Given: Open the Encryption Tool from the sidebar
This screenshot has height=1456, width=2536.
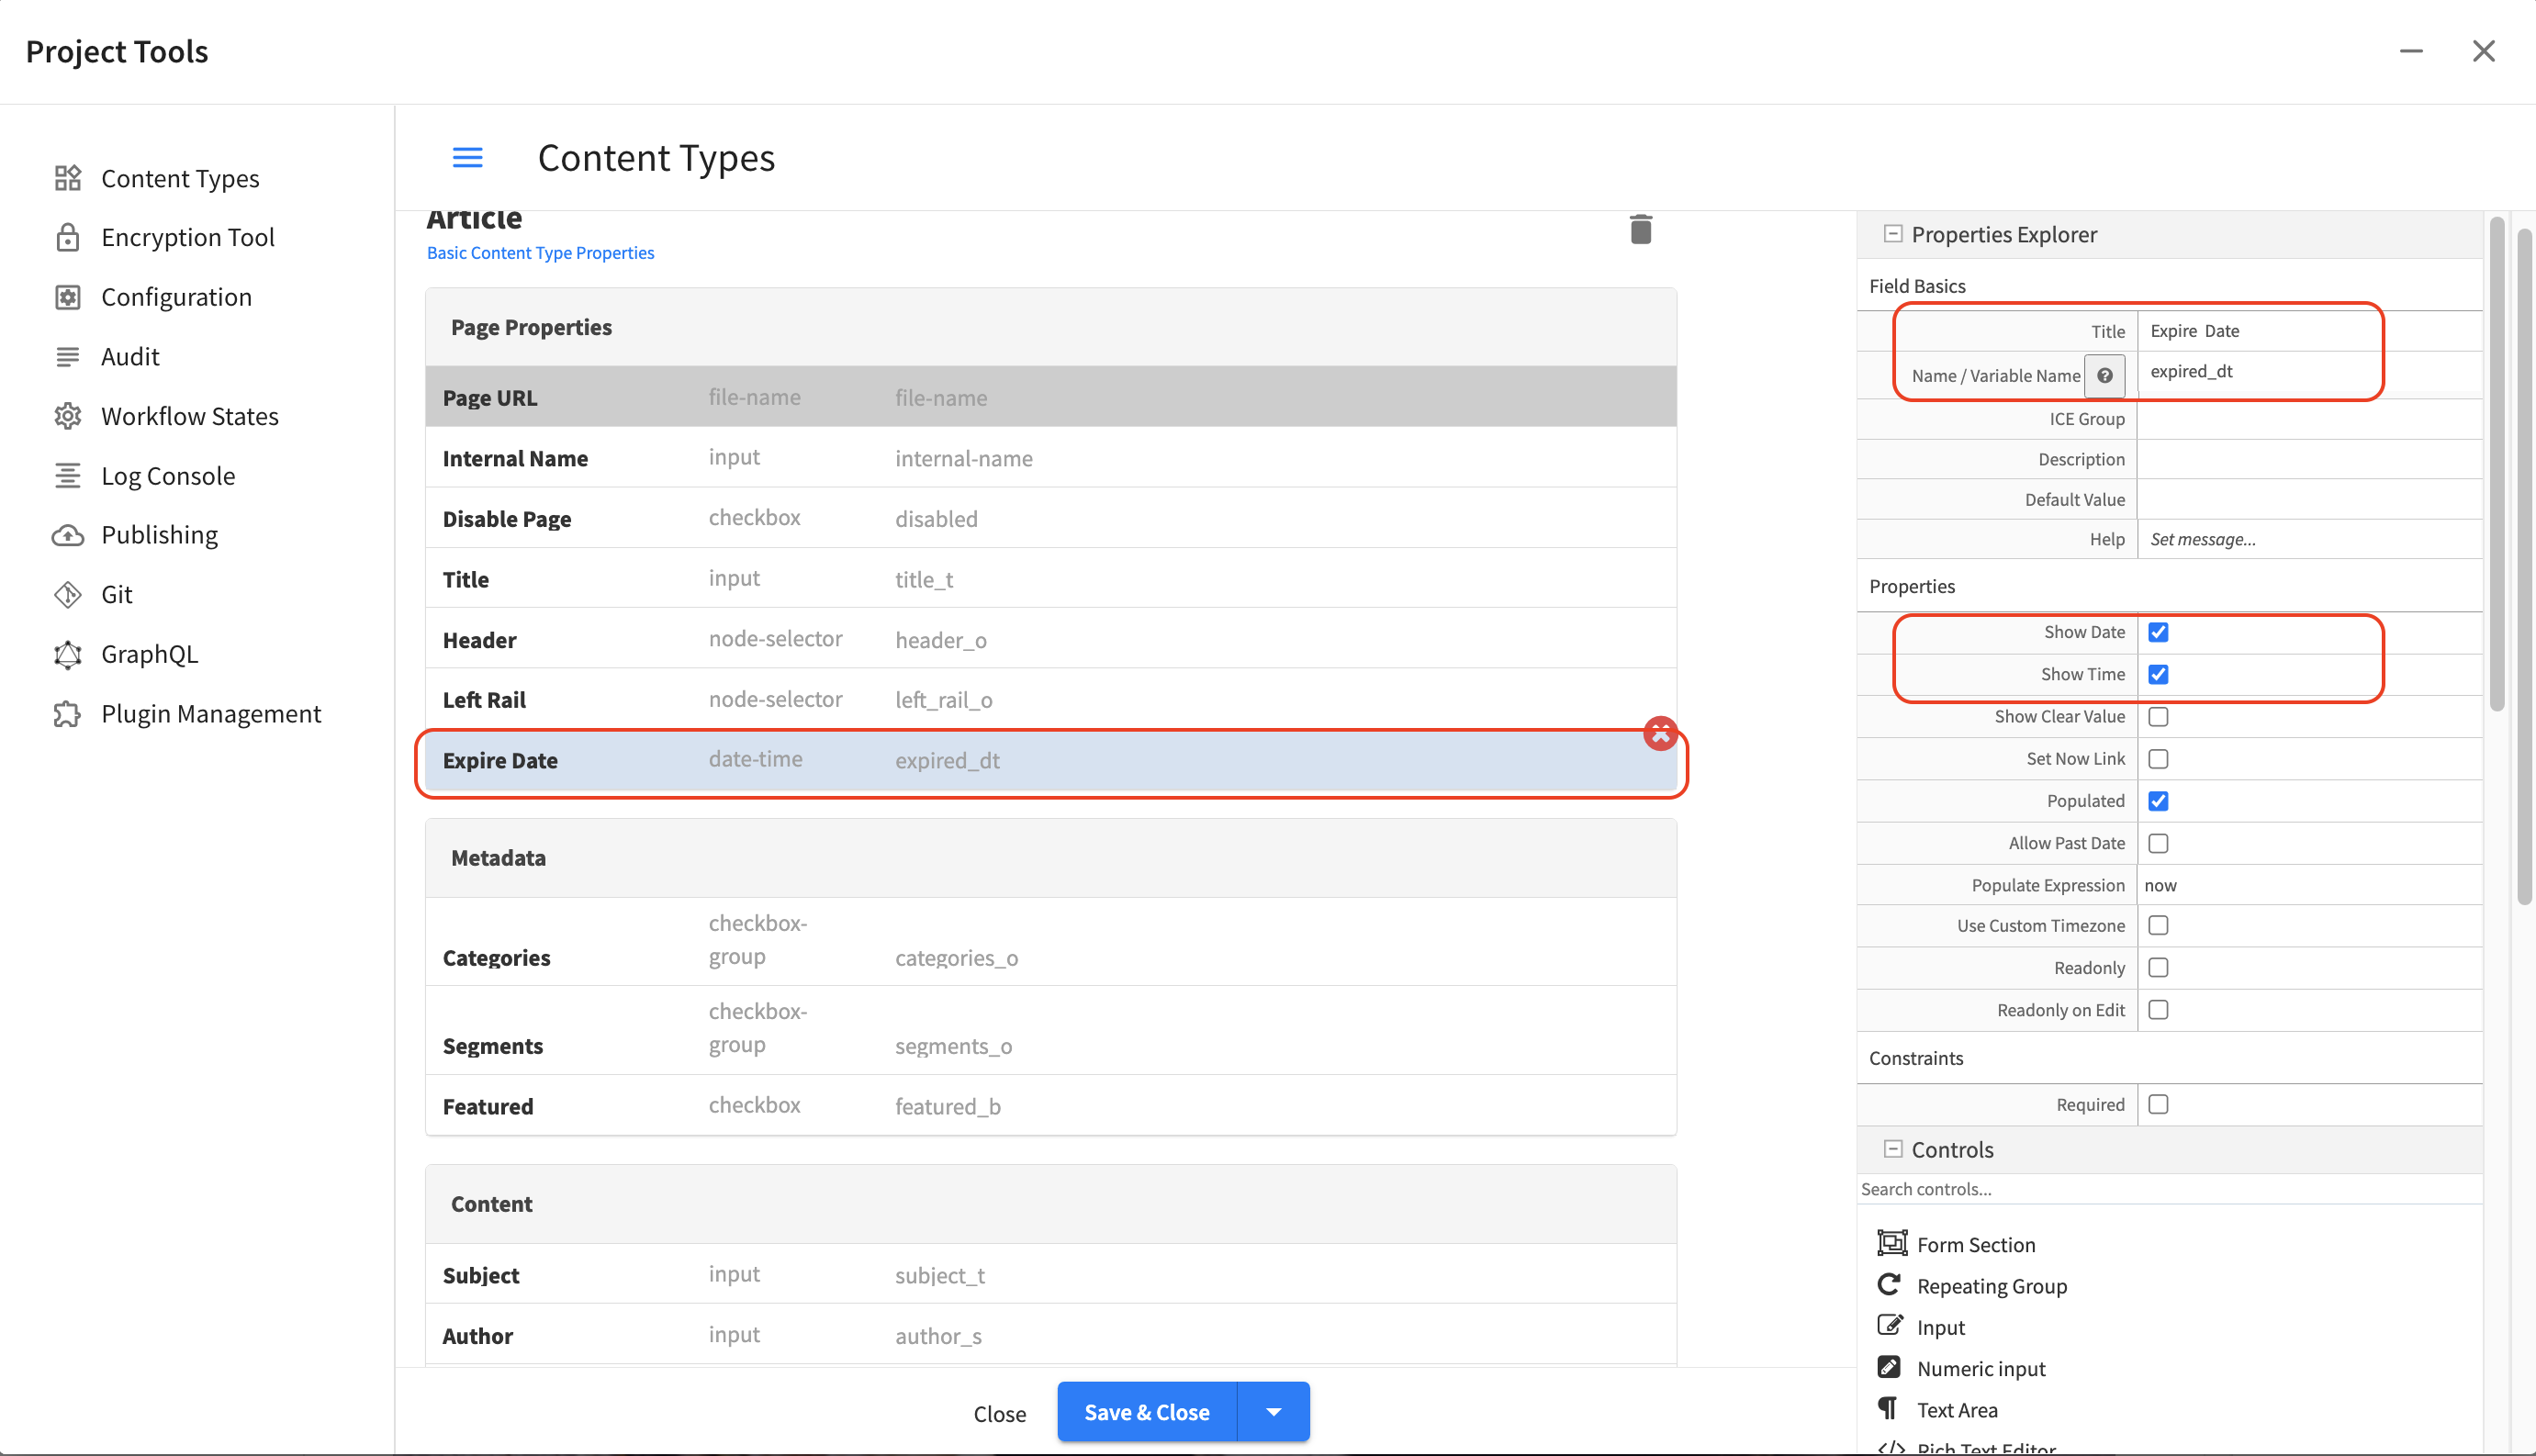Looking at the screenshot, I should pos(187,237).
